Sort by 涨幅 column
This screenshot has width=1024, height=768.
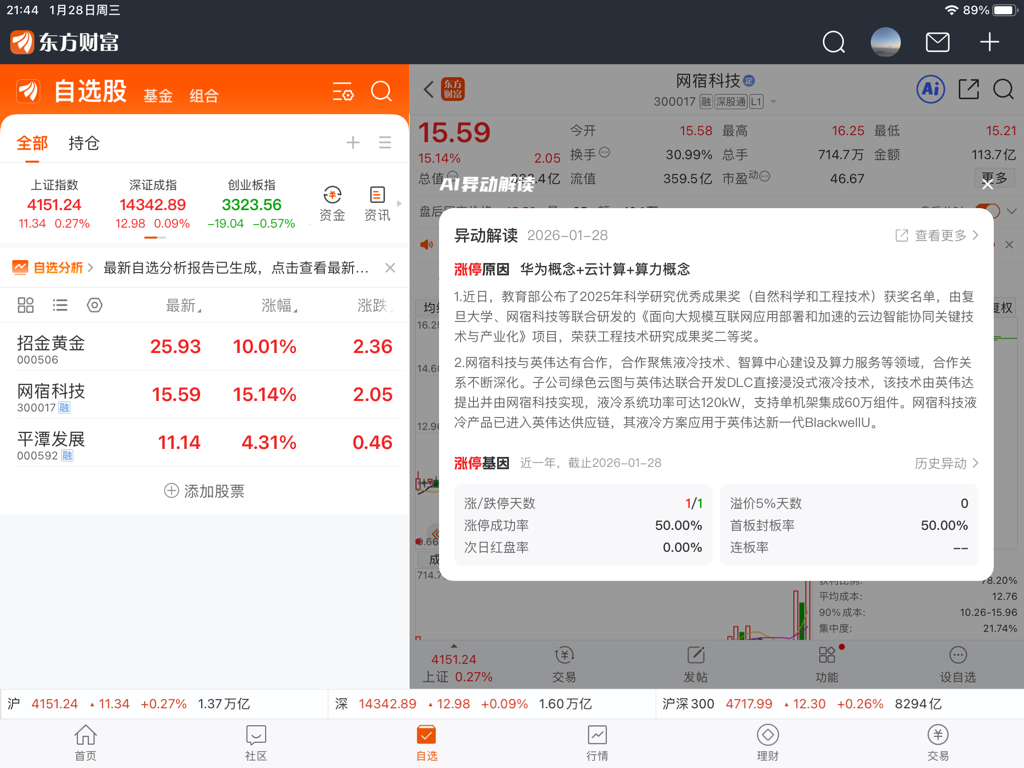pos(279,305)
